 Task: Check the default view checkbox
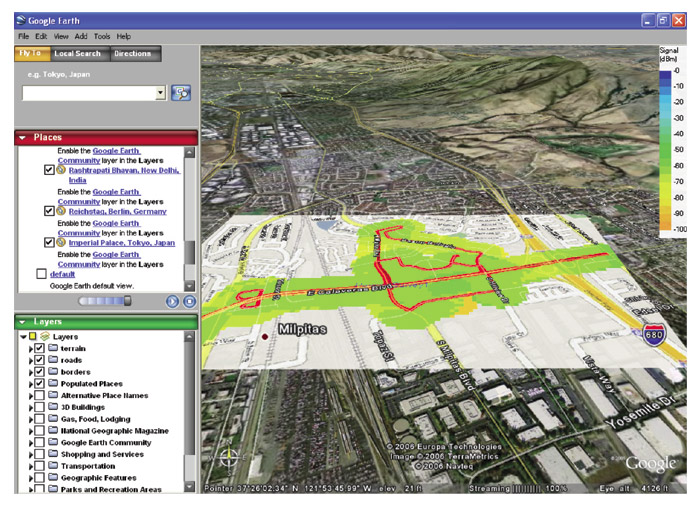point(42,274)
